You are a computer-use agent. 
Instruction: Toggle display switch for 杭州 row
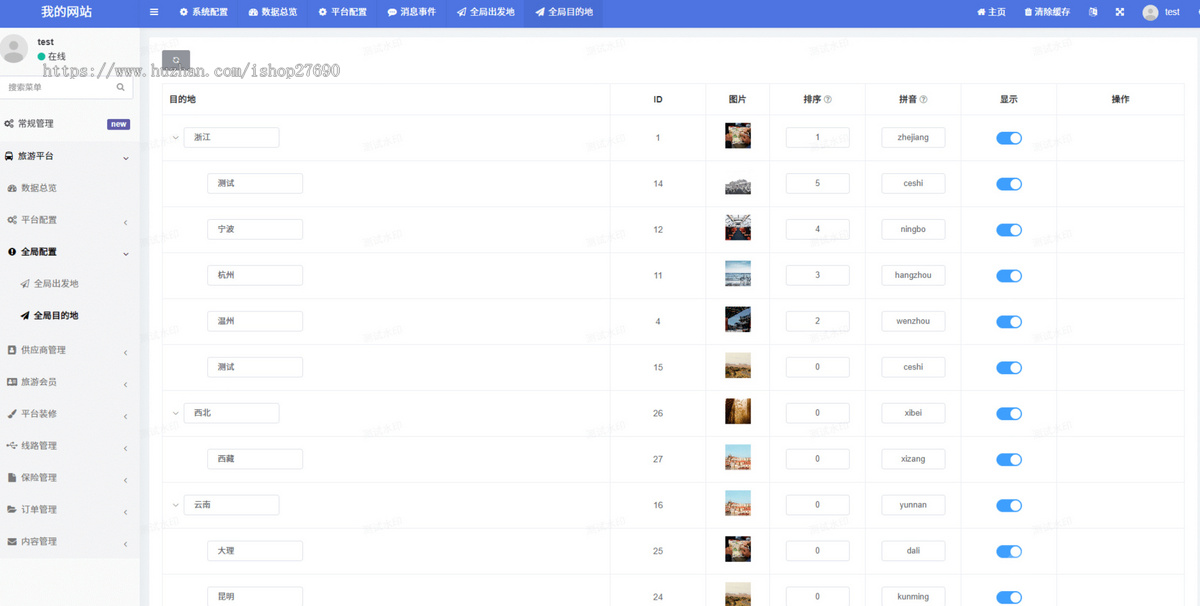(1009, 276)
